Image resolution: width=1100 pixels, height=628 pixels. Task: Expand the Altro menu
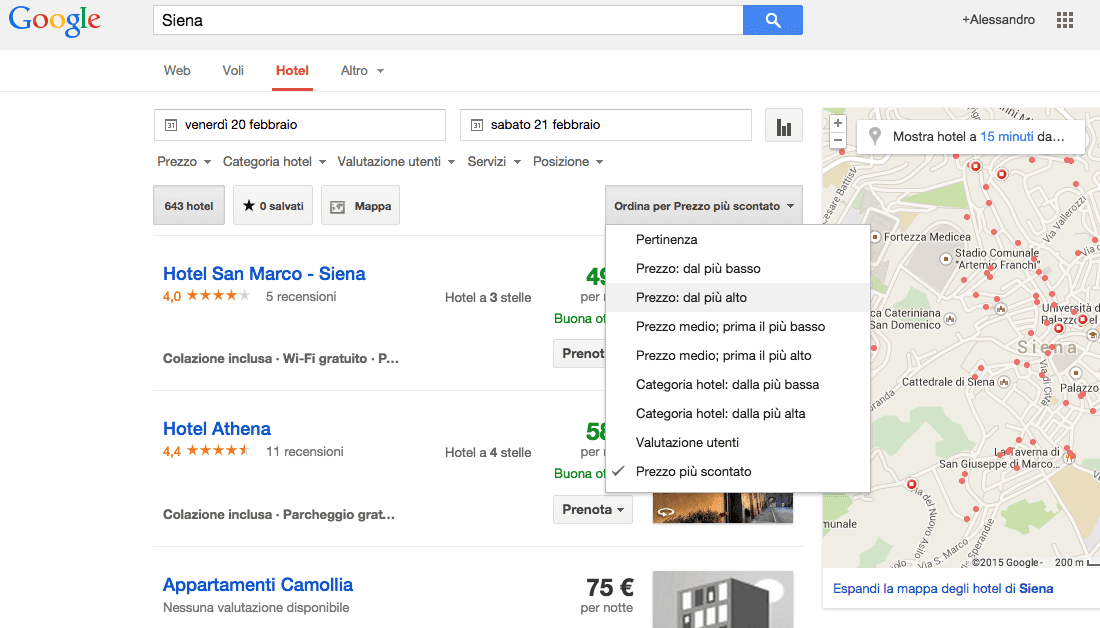(x=362, y=70)
